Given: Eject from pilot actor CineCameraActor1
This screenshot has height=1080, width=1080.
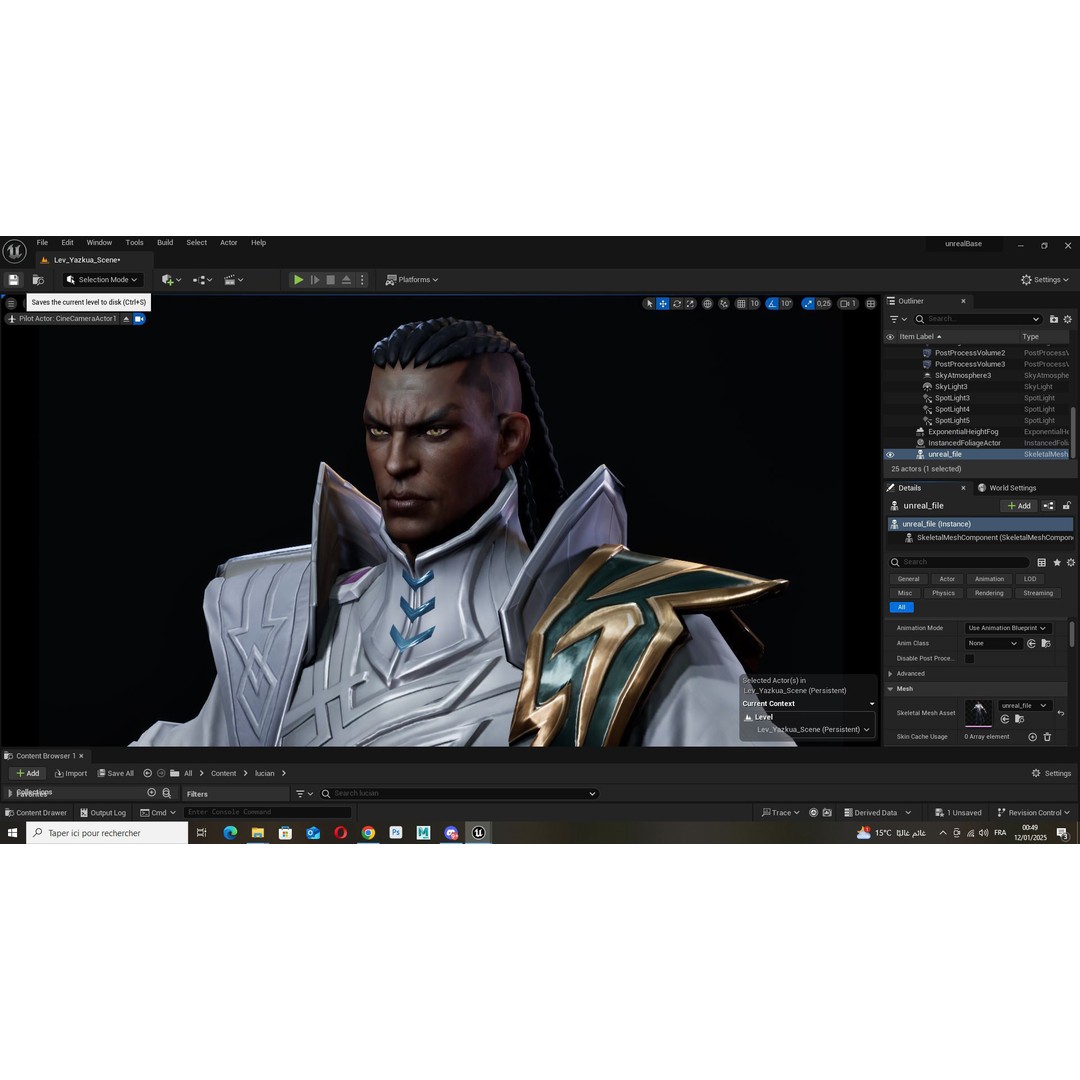Looking at the screenshot, I should (x=126, y=319).
